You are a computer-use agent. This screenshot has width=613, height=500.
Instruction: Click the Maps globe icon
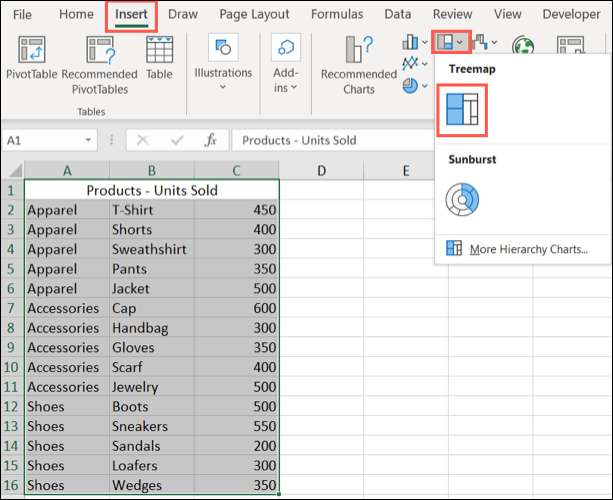[523, 46]
